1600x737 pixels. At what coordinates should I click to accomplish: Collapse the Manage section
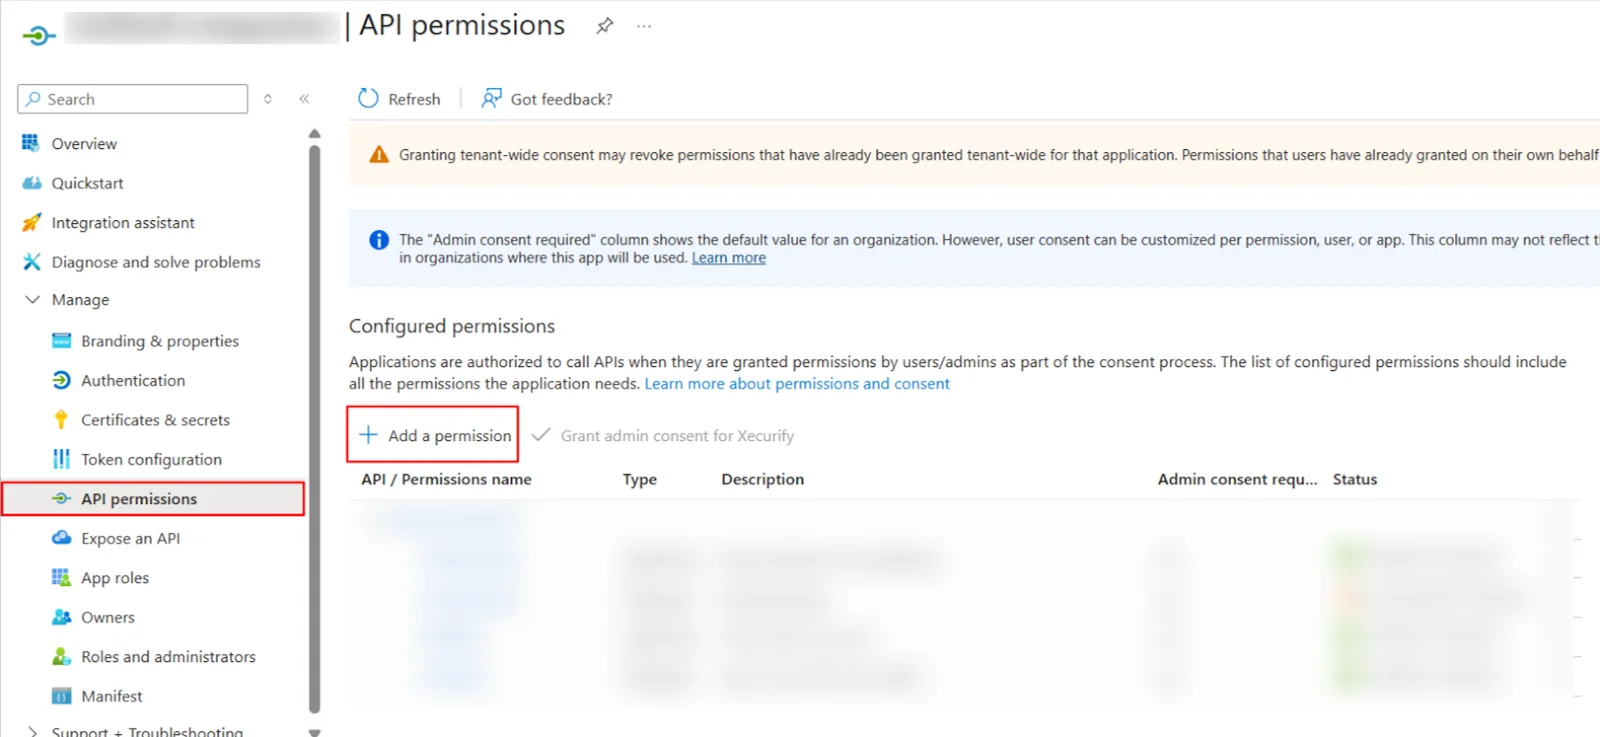pos(33,299)
